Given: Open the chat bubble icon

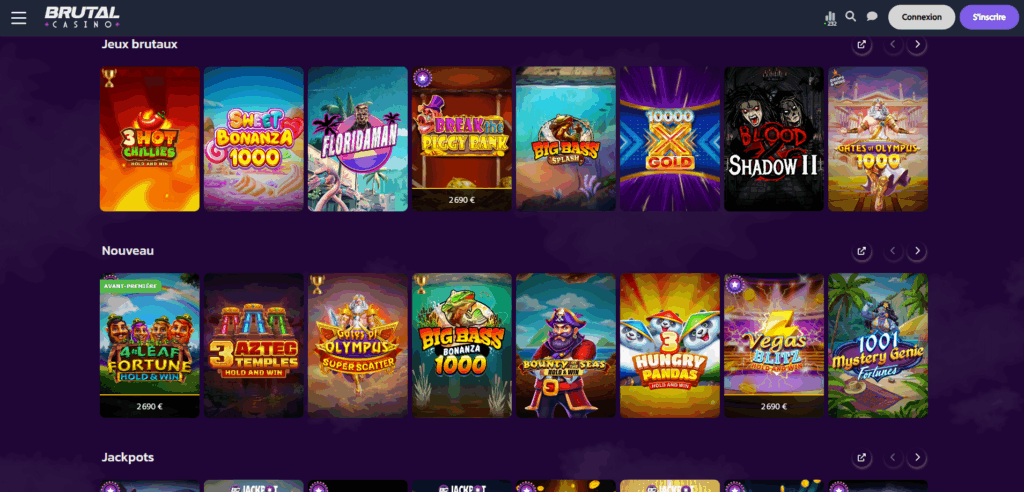Looking at the screenshot, I should click(x=872, y=16).
